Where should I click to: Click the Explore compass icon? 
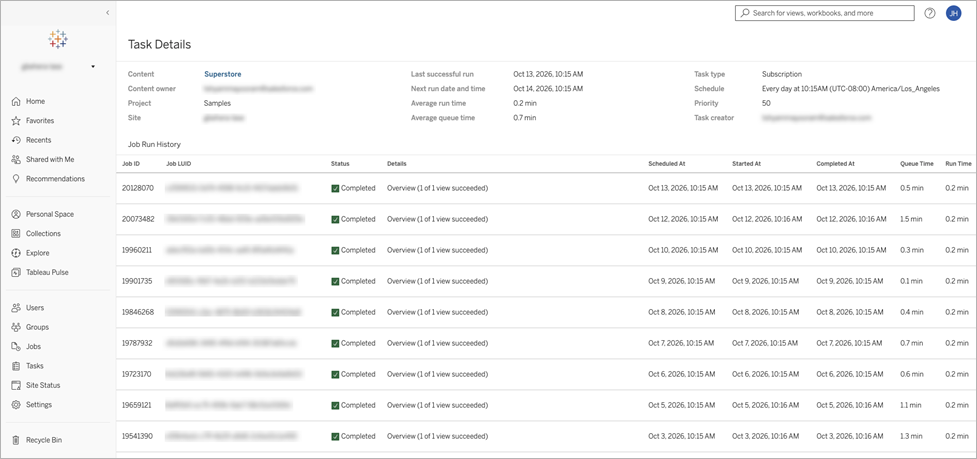tap(16, 253)
